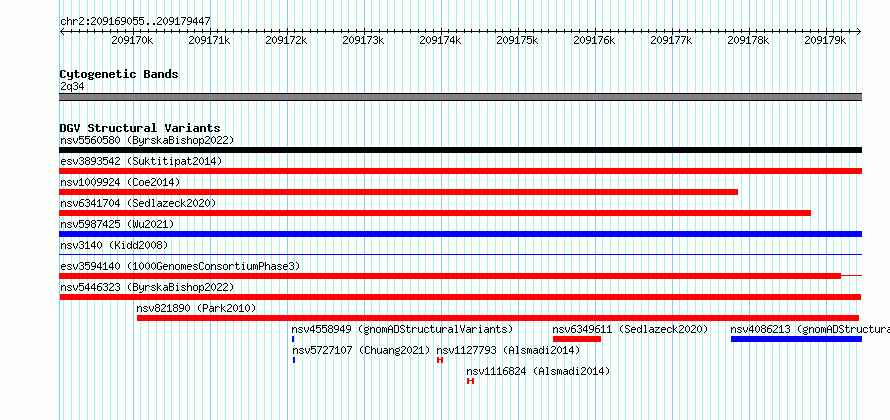Click the esv3893542 red variant bar
The height and width of the screenshot is (420, 890).
[460, 171]
